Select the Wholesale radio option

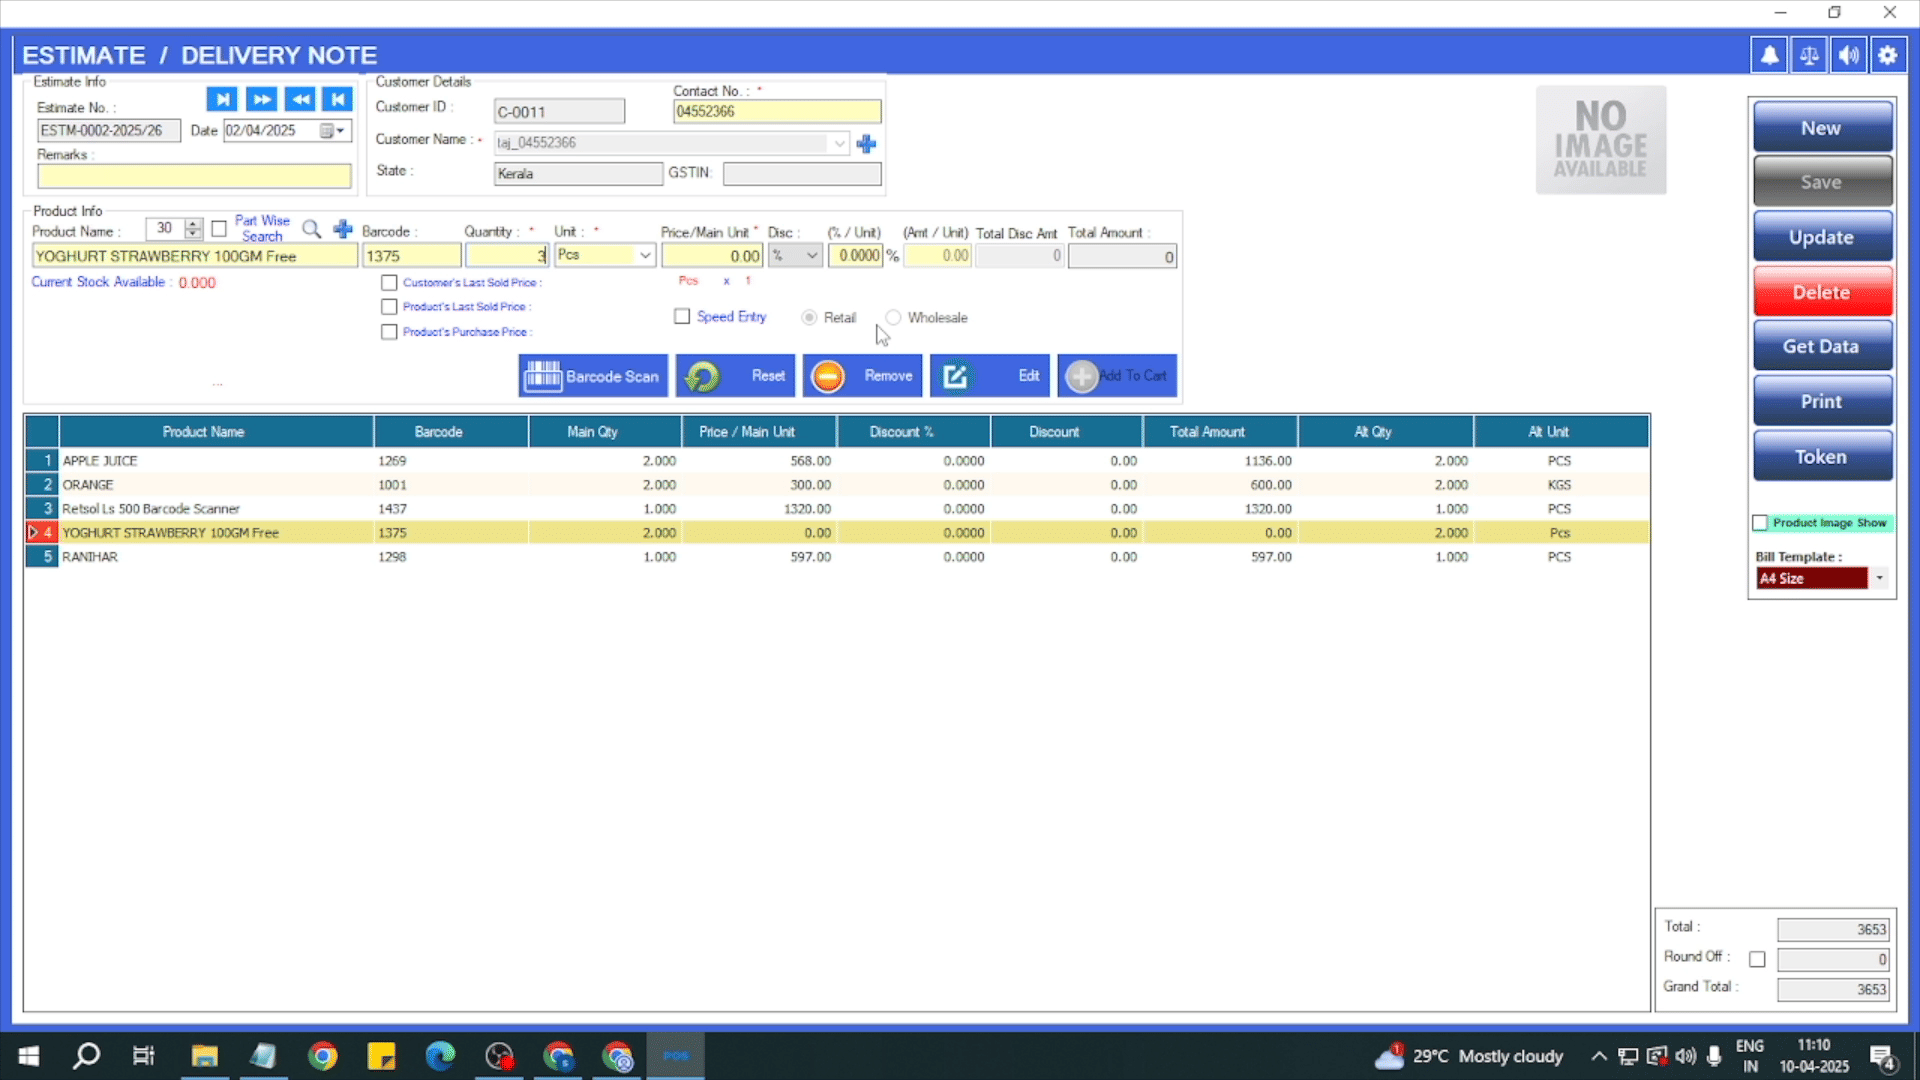893,318
